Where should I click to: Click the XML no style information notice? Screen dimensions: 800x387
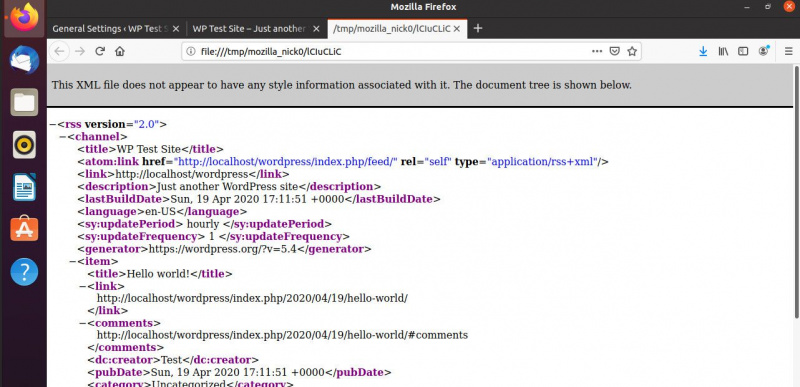[x=342, y=85]
